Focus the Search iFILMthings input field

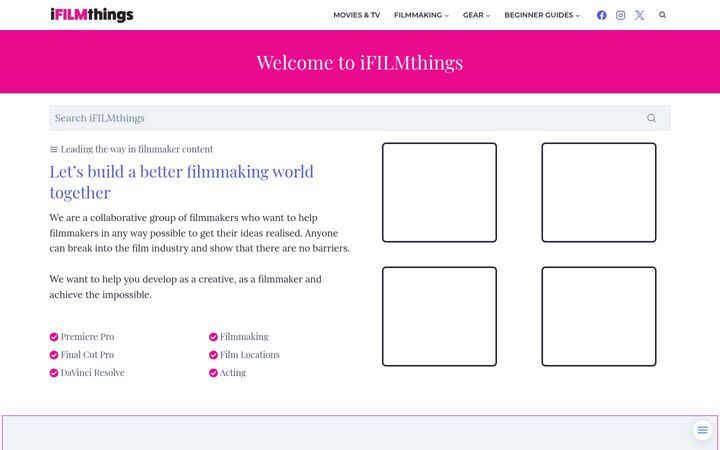pos(360,118)
